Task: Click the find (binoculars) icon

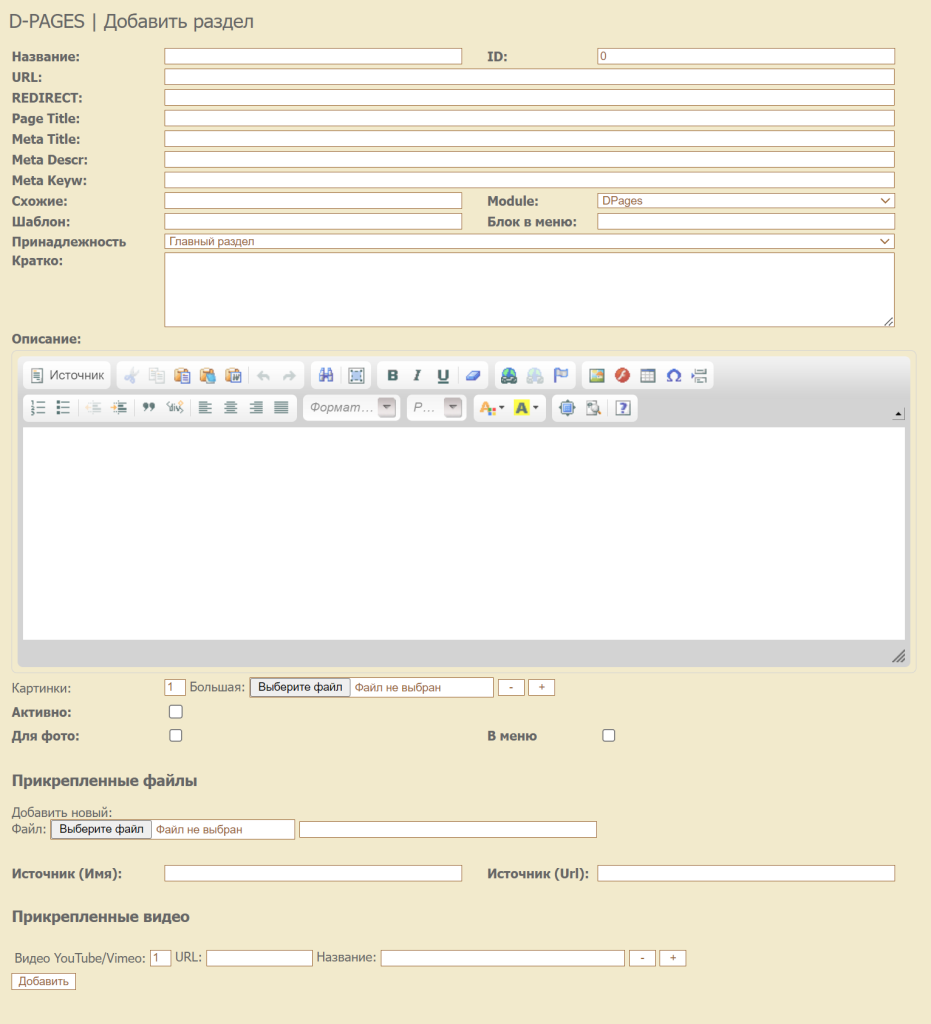Action: pyautogui.click(x=325, y=375)
